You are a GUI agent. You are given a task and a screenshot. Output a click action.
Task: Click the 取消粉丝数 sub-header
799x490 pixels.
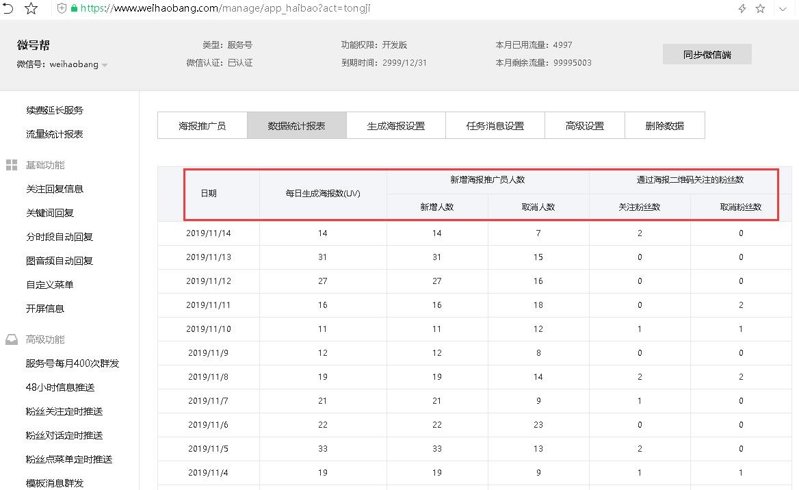(x=741, y=207)
